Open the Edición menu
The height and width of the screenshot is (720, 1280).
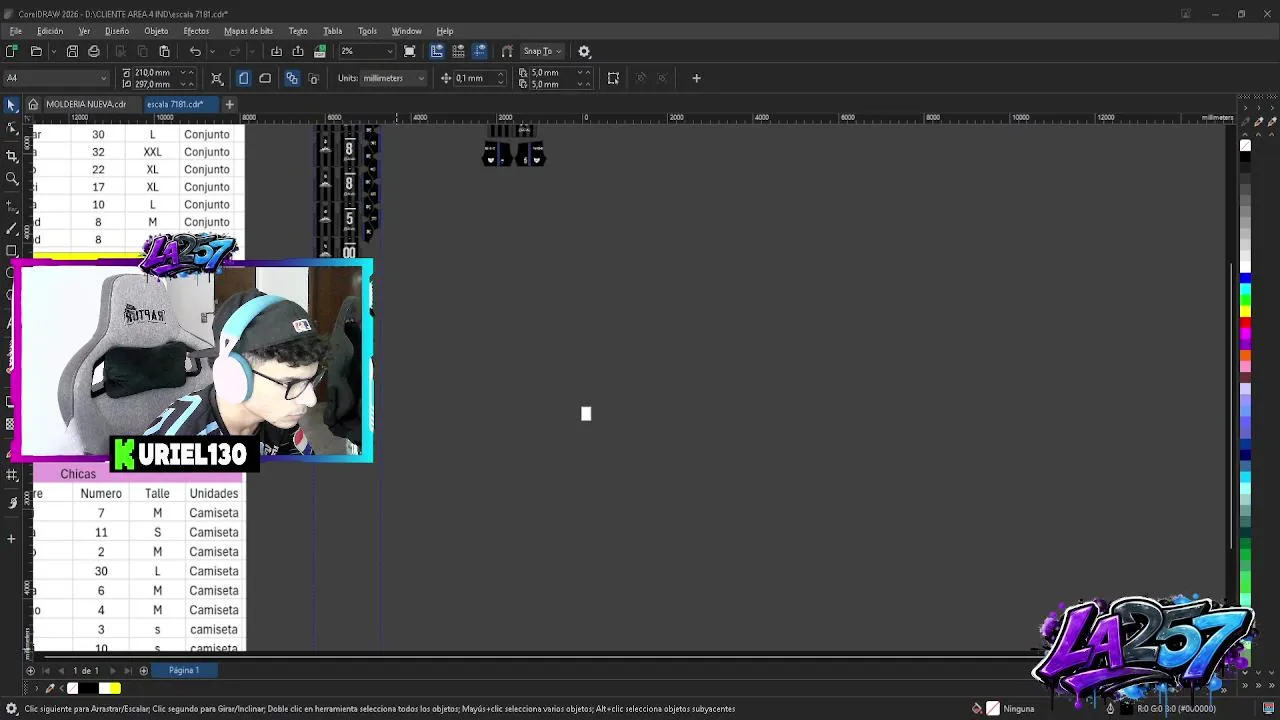coord(50,31)
